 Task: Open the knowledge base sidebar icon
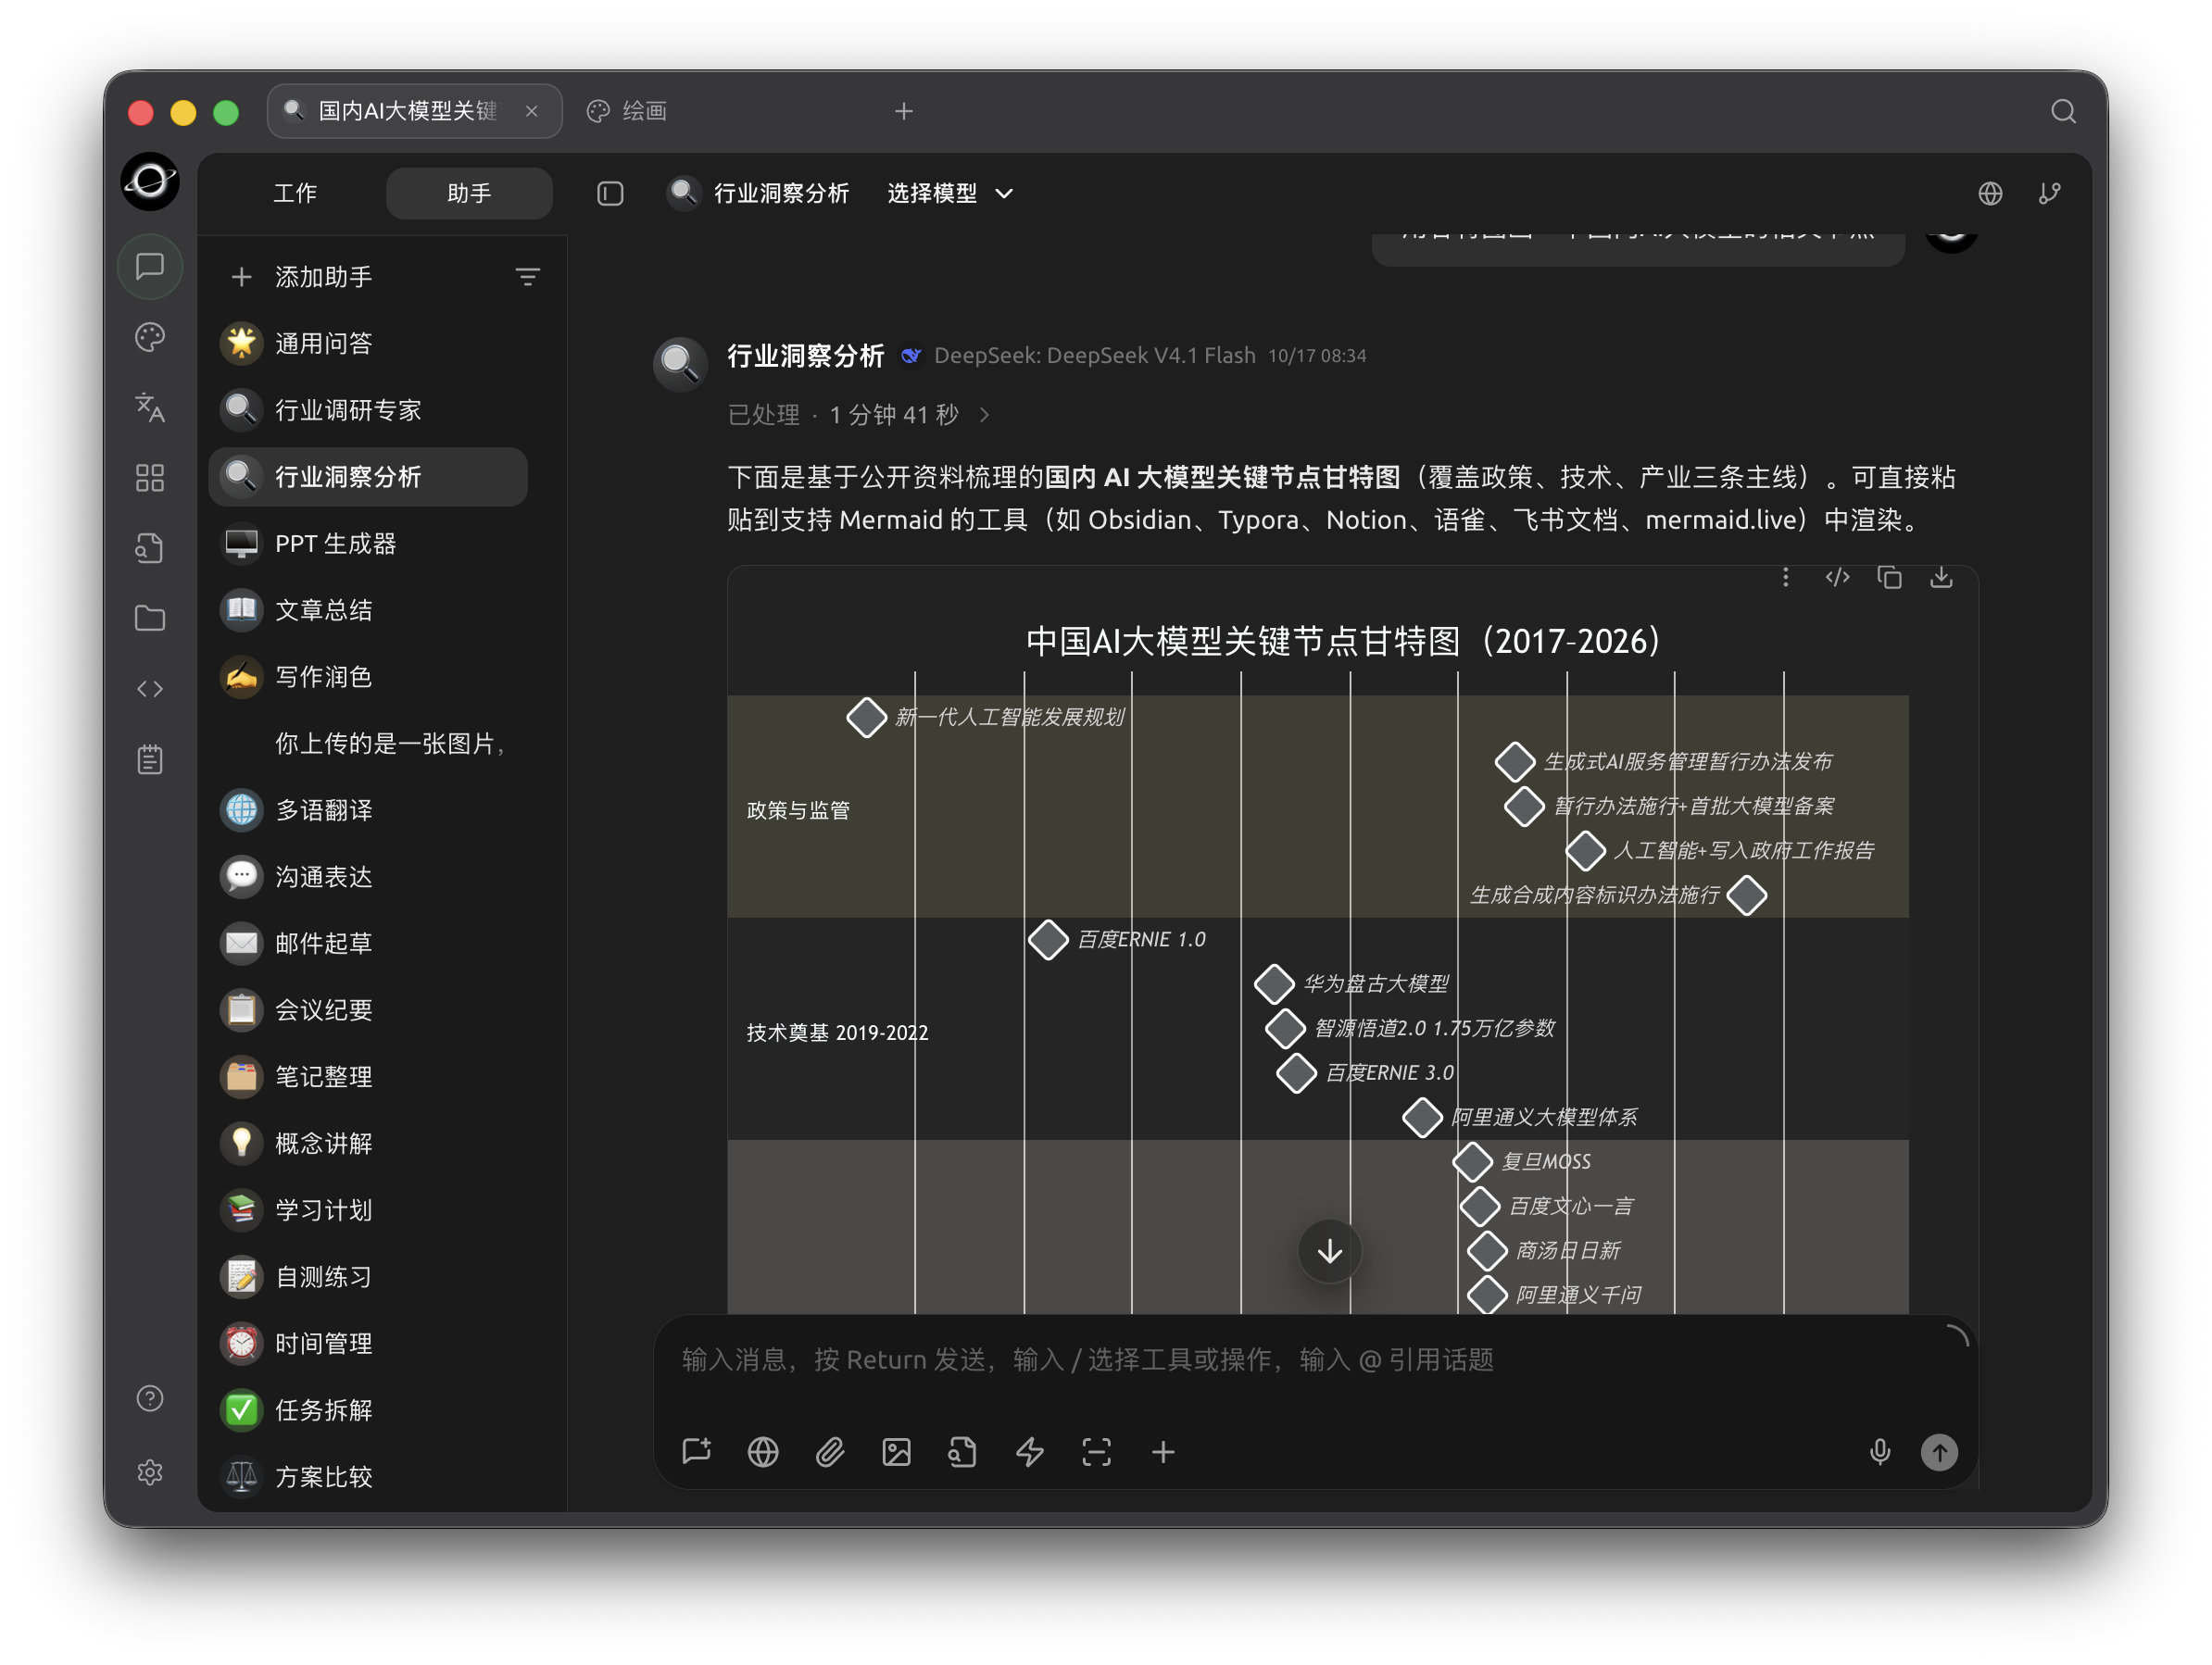coord(150,548)
